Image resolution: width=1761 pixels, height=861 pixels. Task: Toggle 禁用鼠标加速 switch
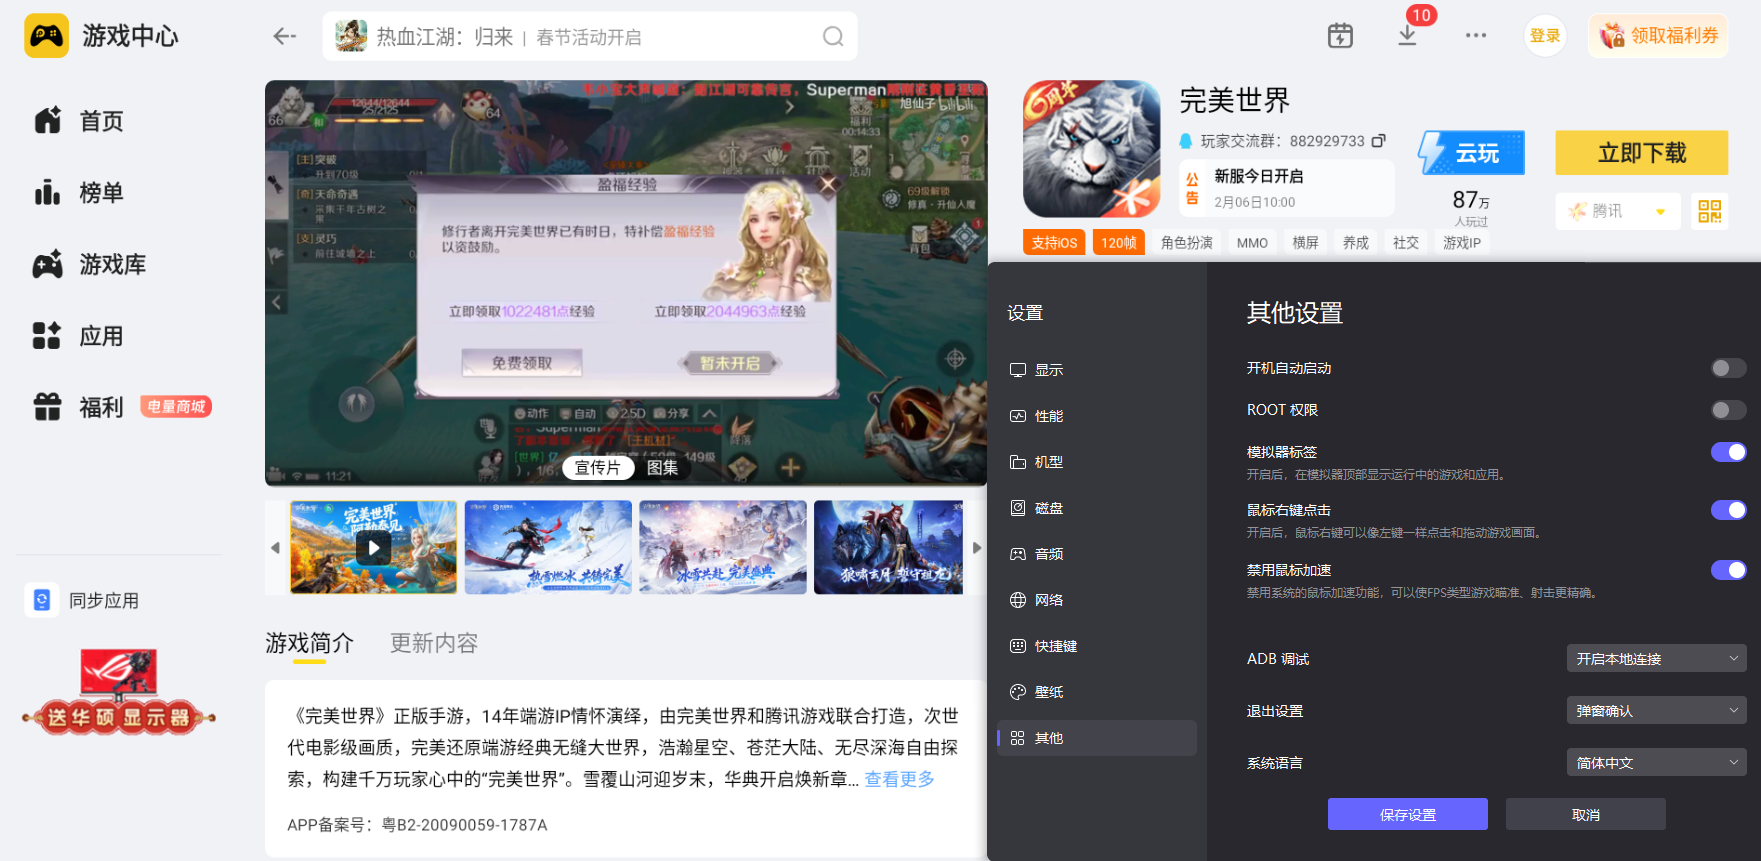pyautogui.click(x=1728, y=570)
